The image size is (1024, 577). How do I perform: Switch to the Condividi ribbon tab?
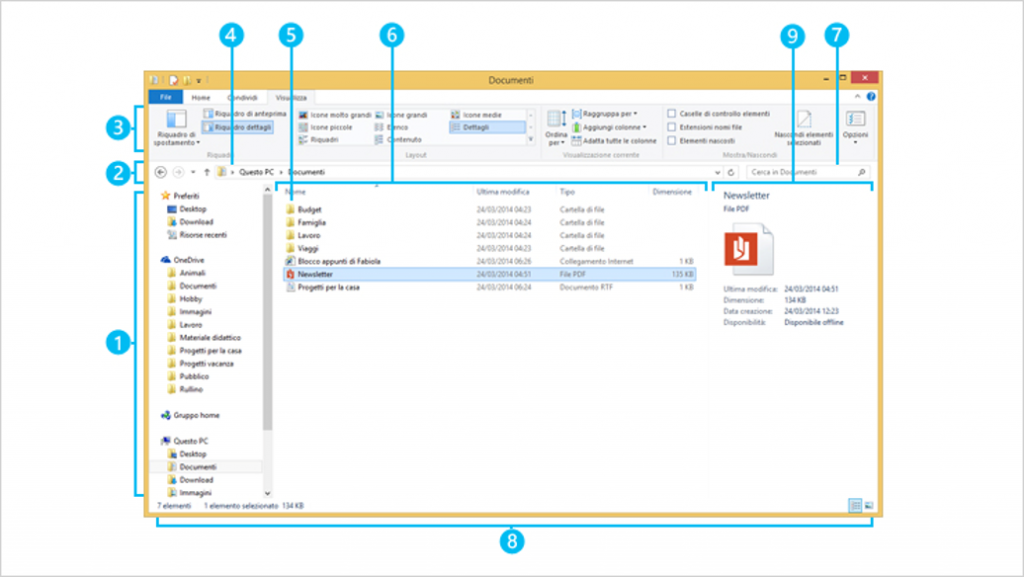(242, 98)
